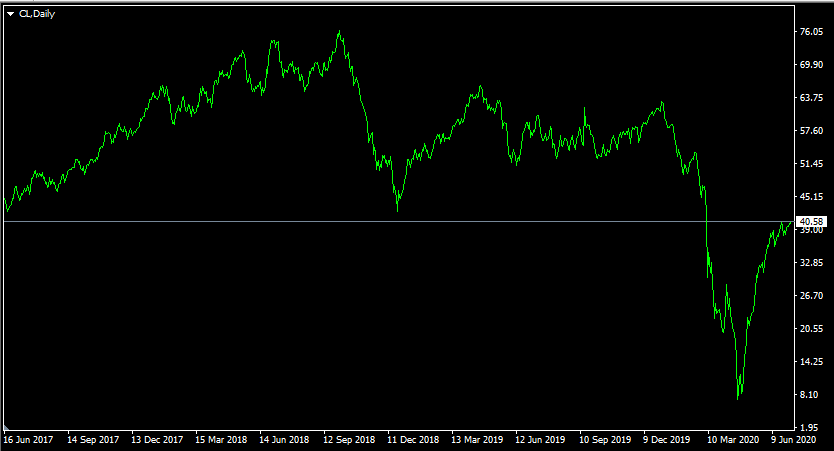Click the 57.60 price axis label

[x=811, y=131]
